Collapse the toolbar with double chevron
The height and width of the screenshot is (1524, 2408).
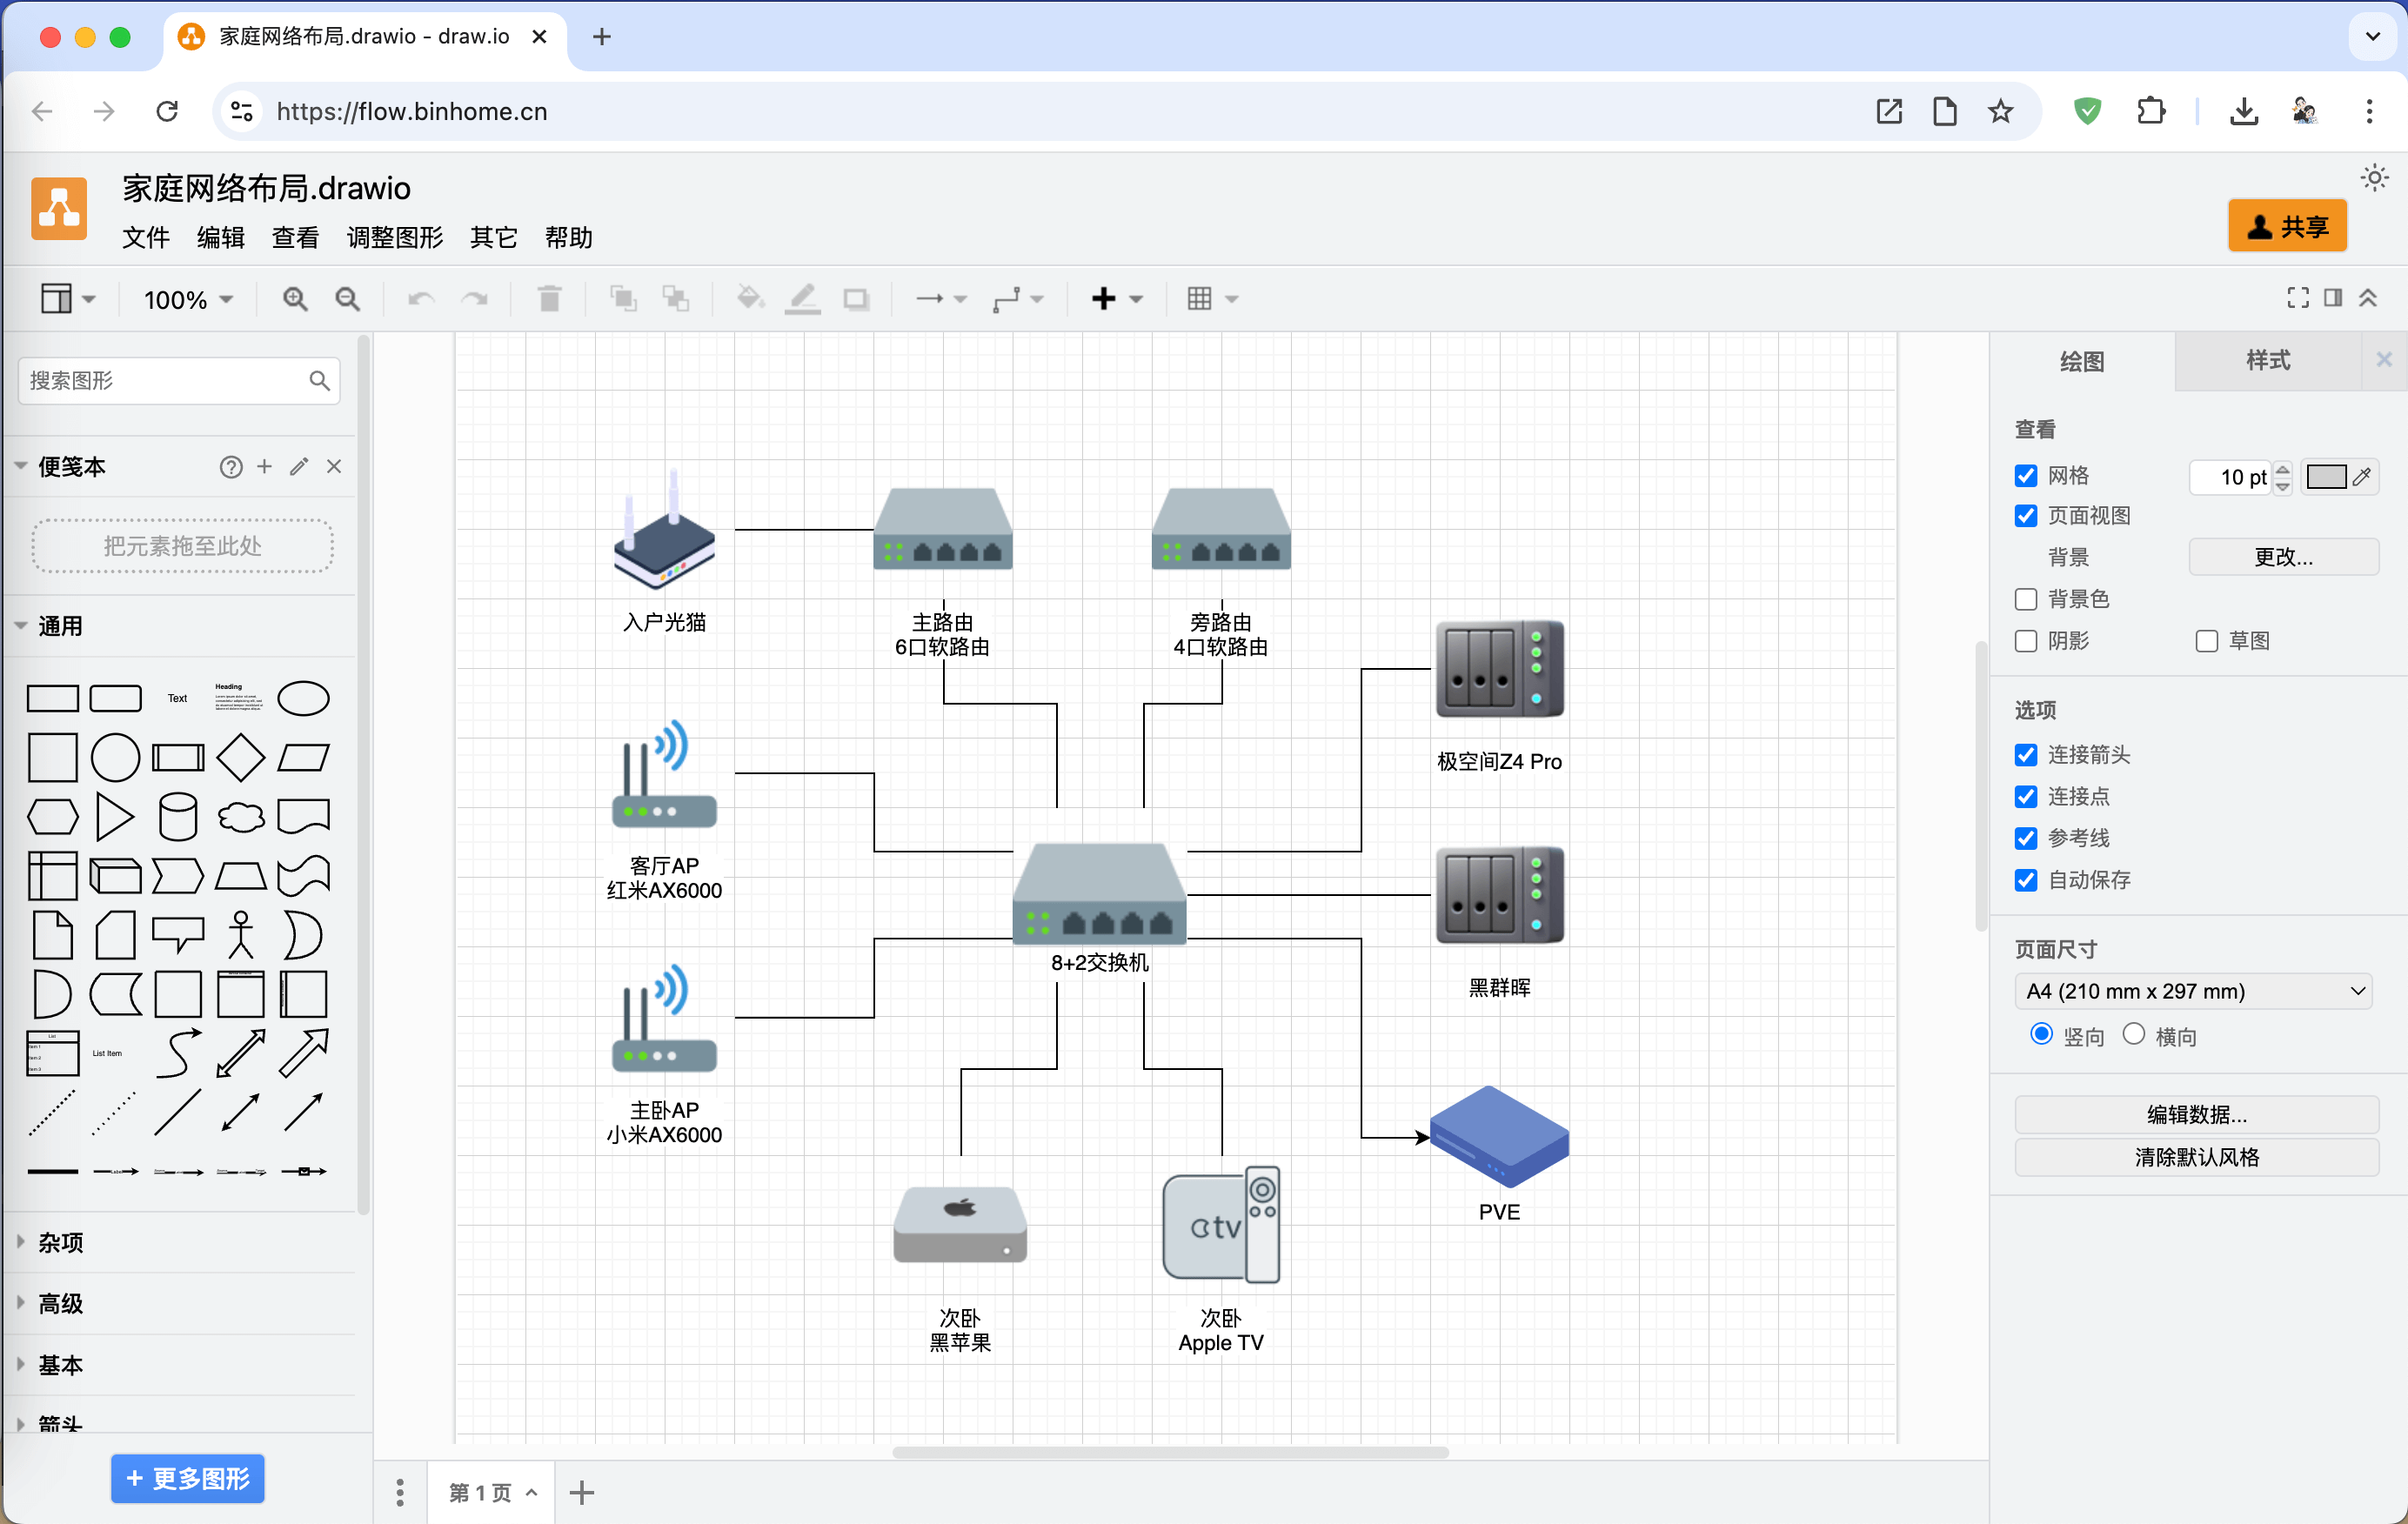click(x=2368, y=298)
